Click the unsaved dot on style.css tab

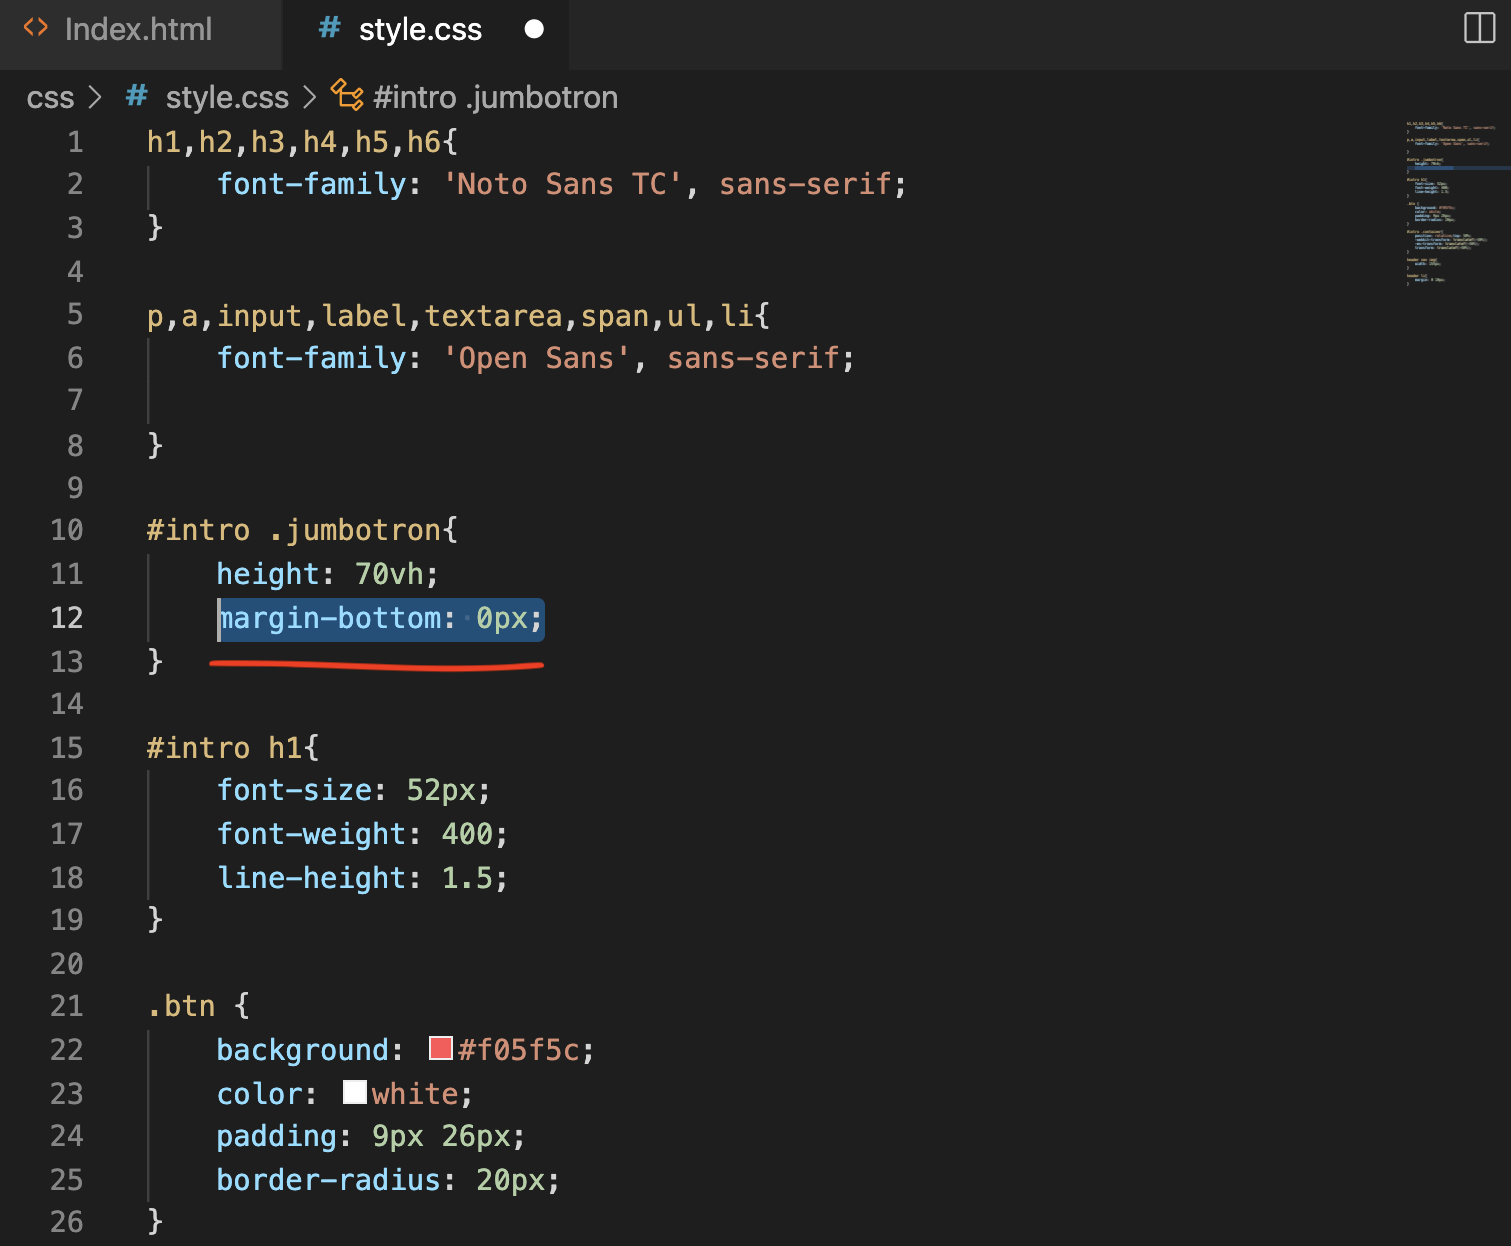pos(534,30)
